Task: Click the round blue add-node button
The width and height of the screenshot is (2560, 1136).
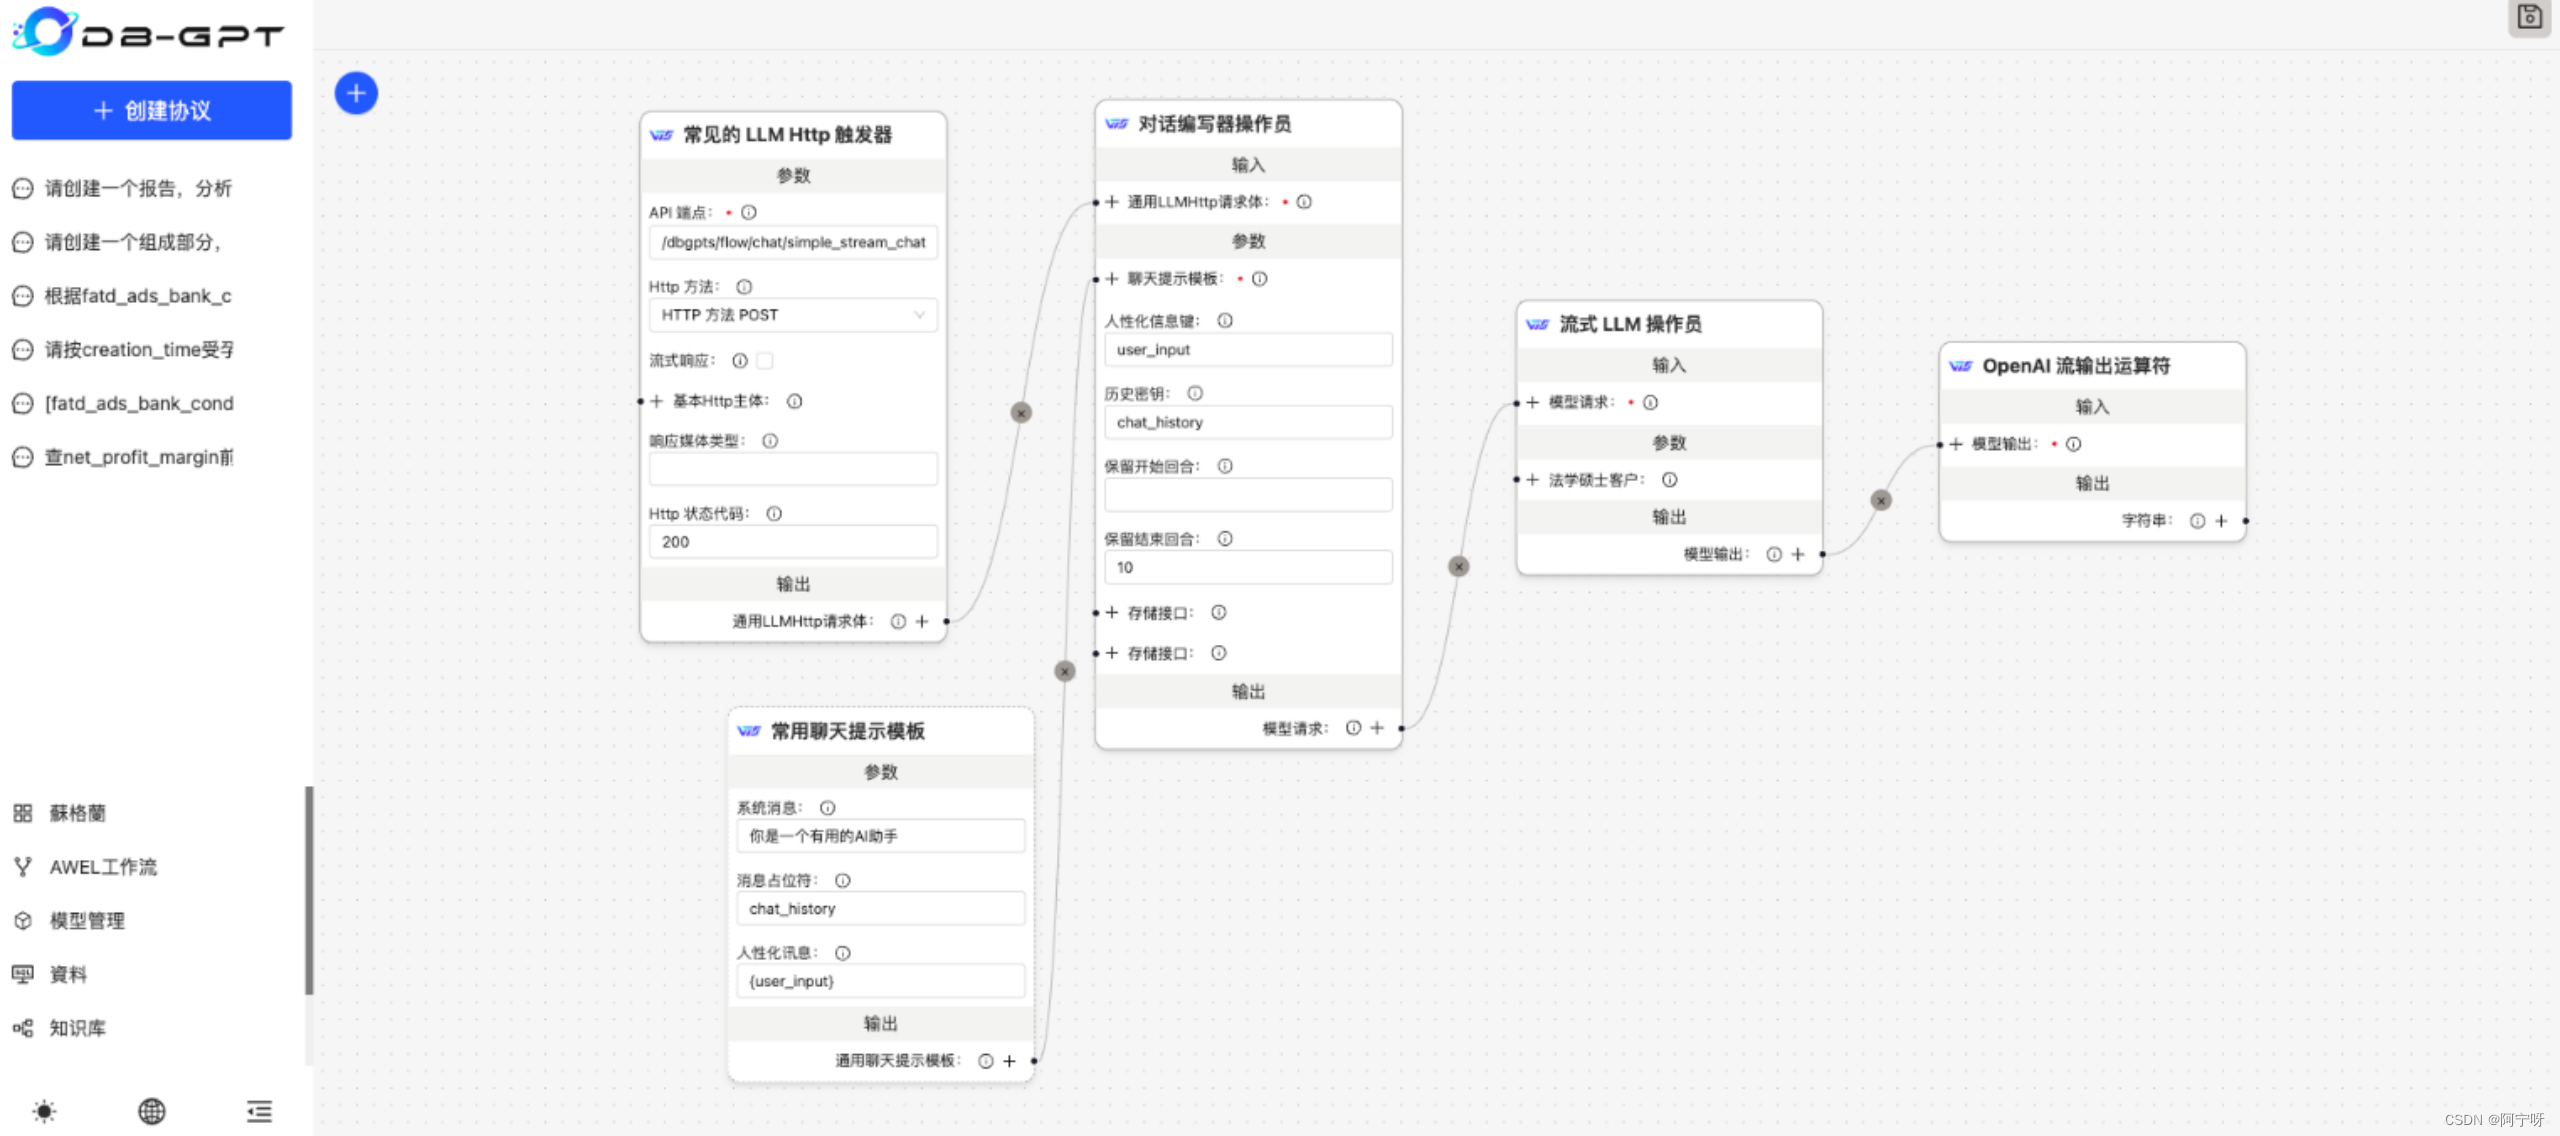Action: (x=356, y=94)
